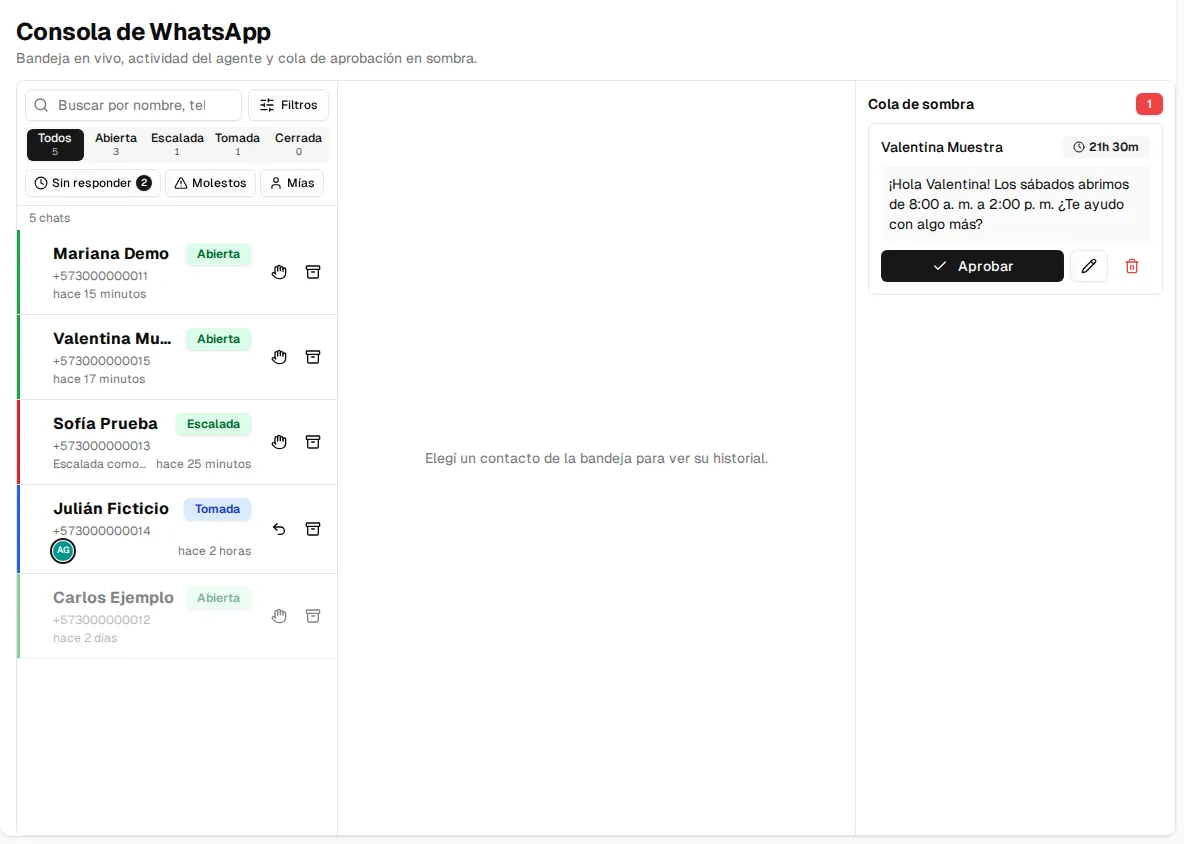Toggle the Sin responder quick filter

pos(93,183)
